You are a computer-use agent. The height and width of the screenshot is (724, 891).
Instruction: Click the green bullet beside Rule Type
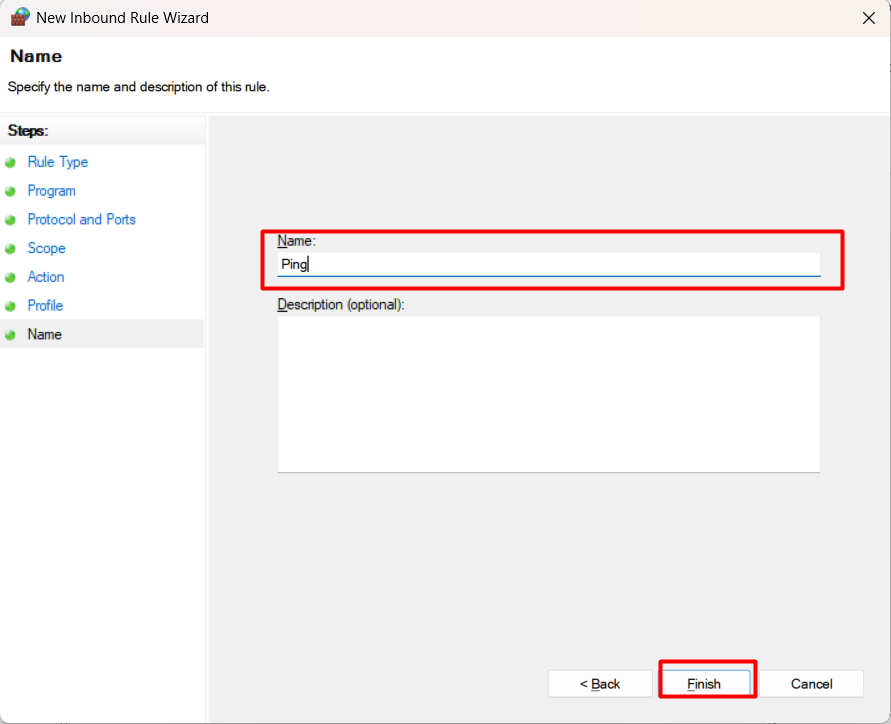coord(10,163)
